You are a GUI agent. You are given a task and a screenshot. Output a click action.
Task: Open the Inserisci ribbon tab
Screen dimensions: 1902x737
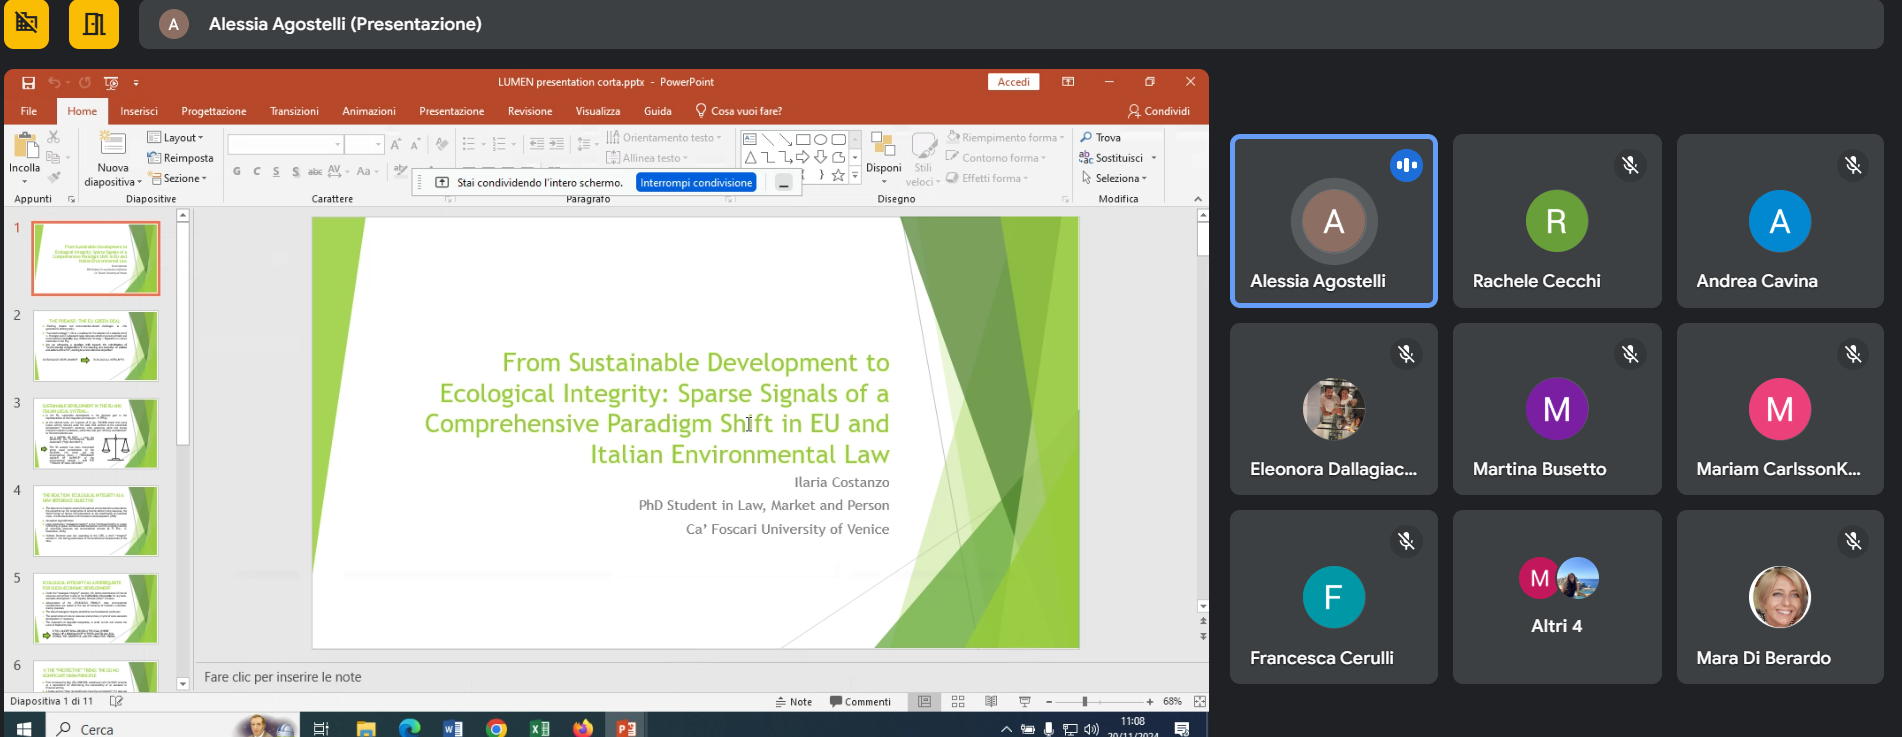[x=139, y=111]
